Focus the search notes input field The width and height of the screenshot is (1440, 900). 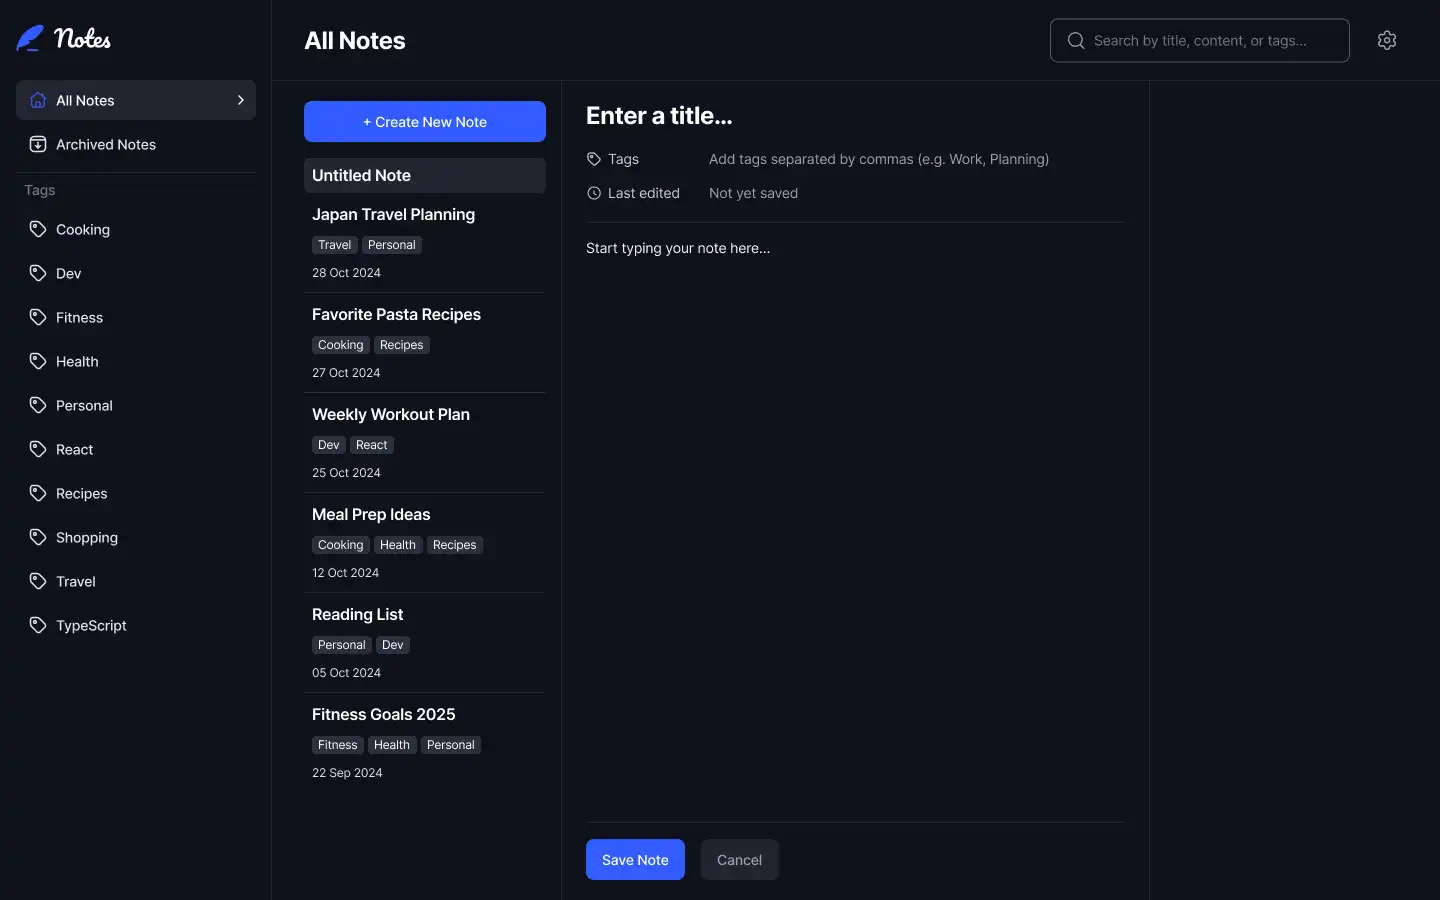pos(1210,40)
